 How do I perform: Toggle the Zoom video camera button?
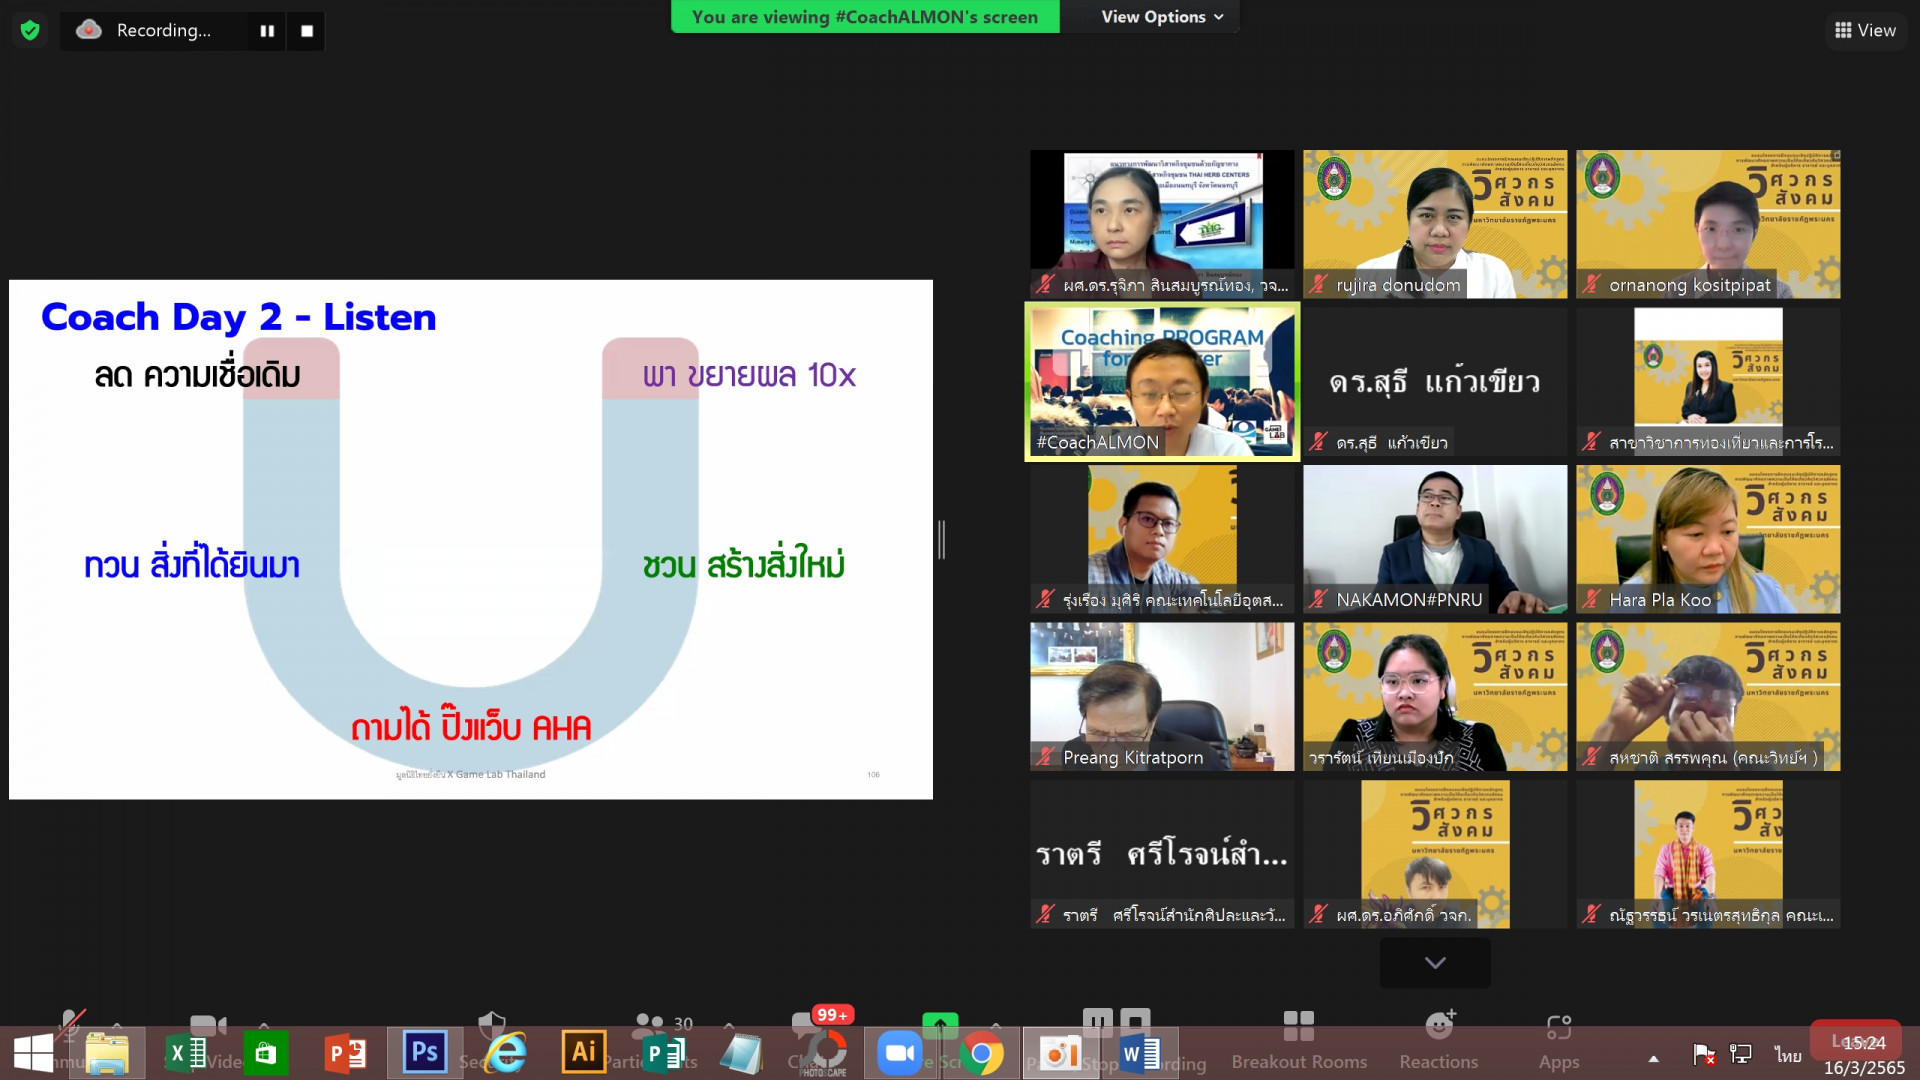tap(208, 1026)
